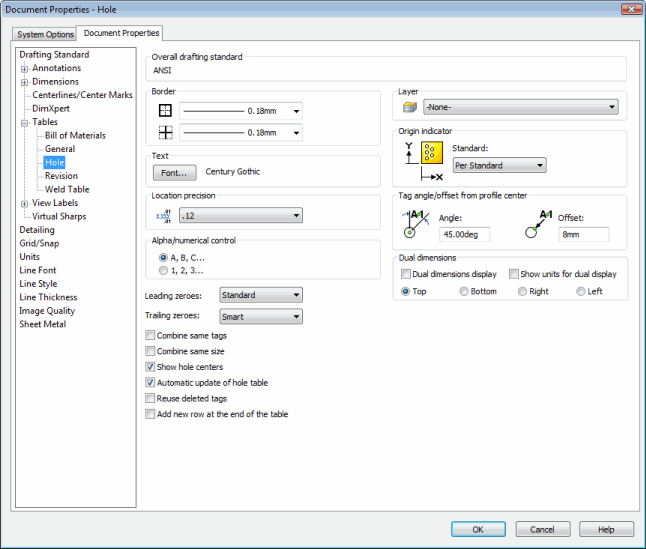
Task: Collapse the Tables tree node
Action: click(x=24, y=123)
